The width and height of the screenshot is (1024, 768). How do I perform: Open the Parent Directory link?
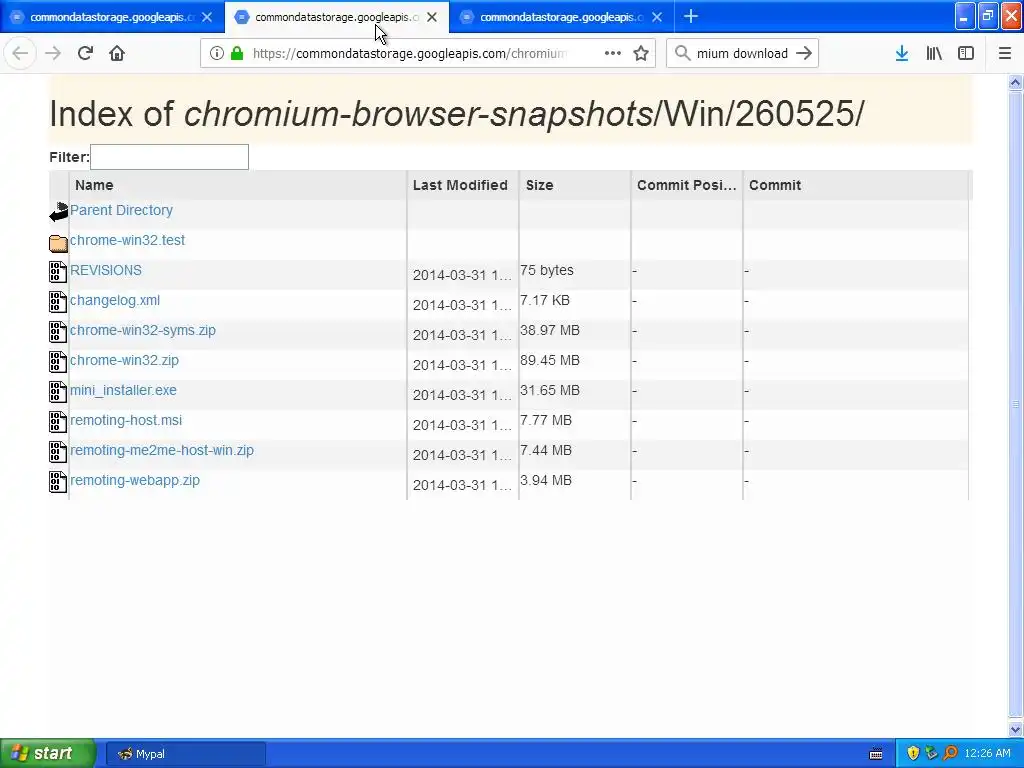coord(121,210)
